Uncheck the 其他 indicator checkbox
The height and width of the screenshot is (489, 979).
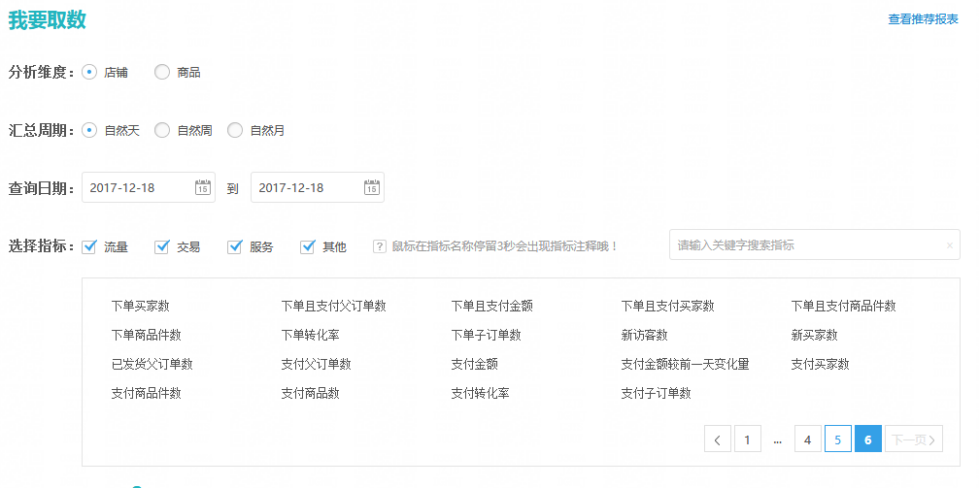307,246
